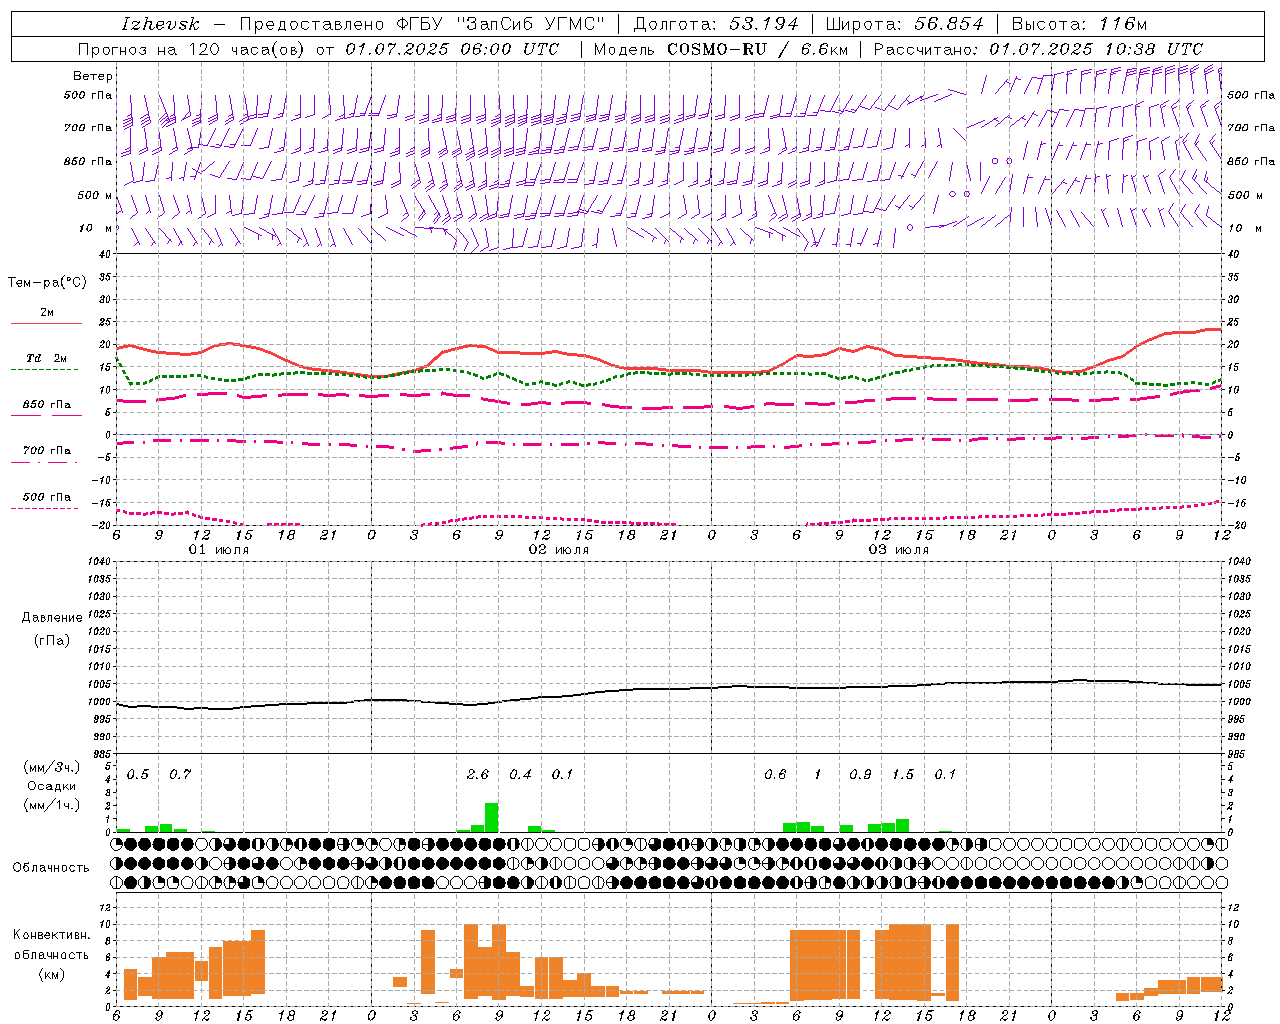Click the 'Долгота: 53.194' longitude value

[x=716, y=24]
